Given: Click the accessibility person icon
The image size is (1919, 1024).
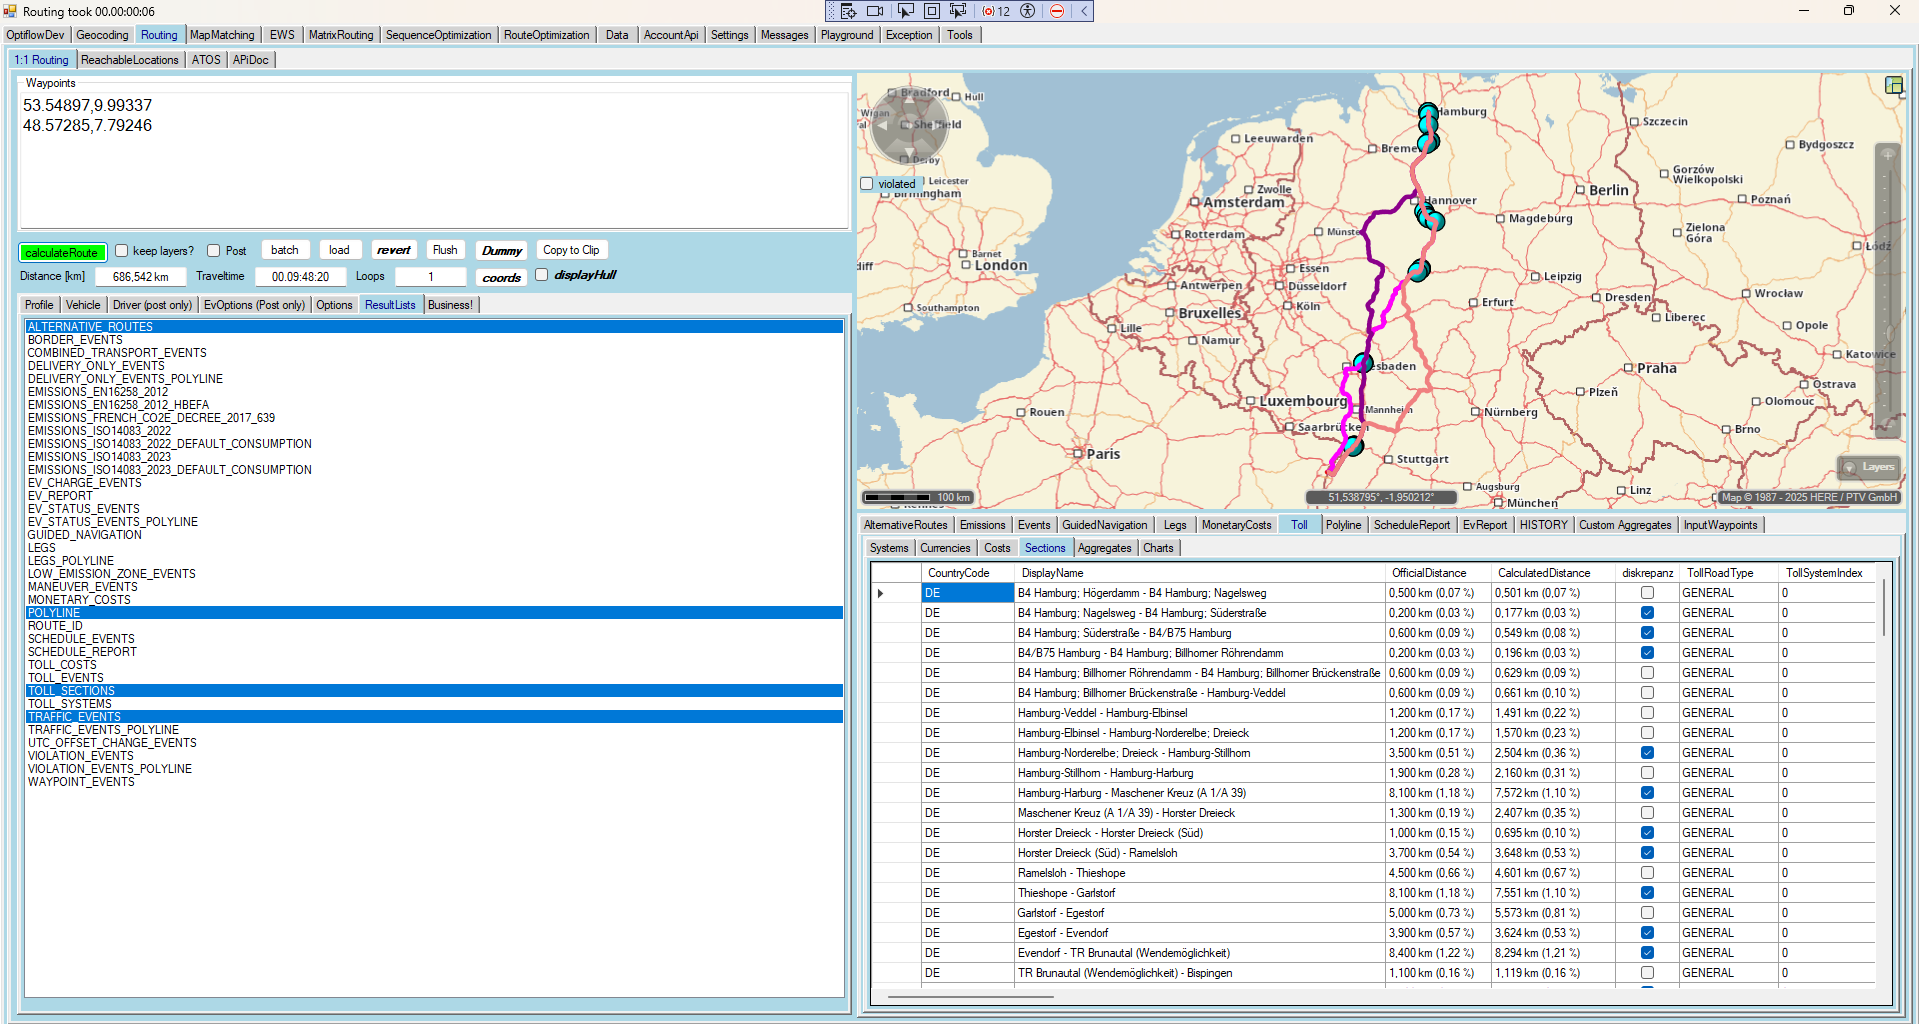Looking at the screenshot, I should pyautogui.click(x=1027, y=11).
